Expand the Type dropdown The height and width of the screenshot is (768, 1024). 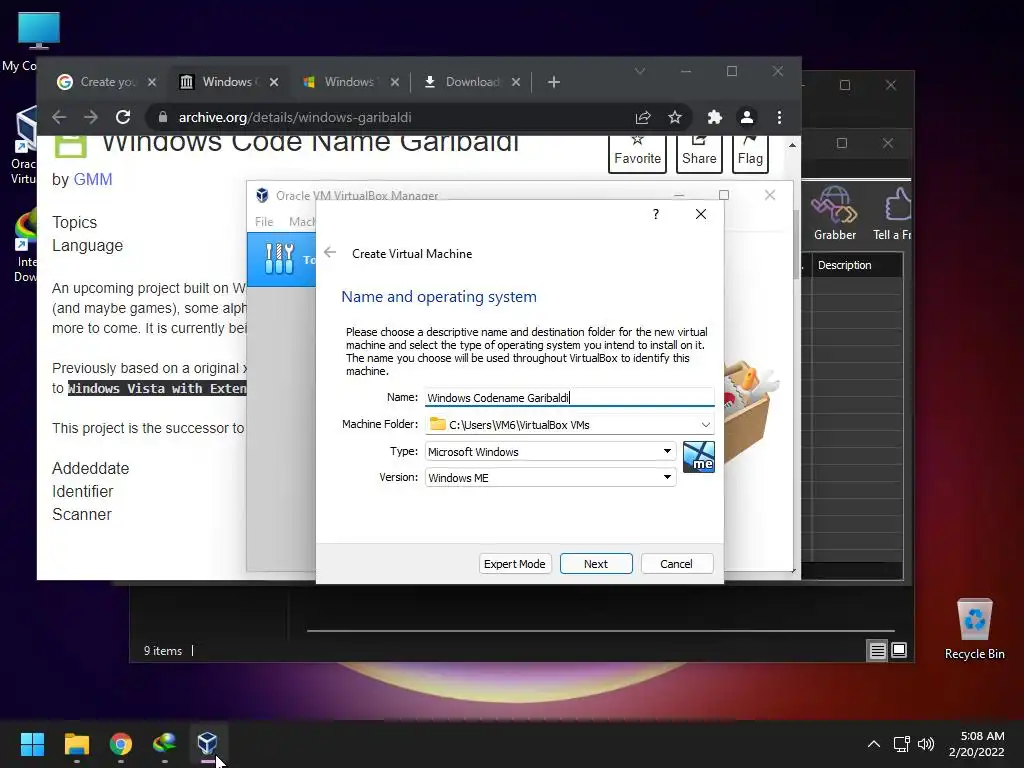tap(551, 451)
